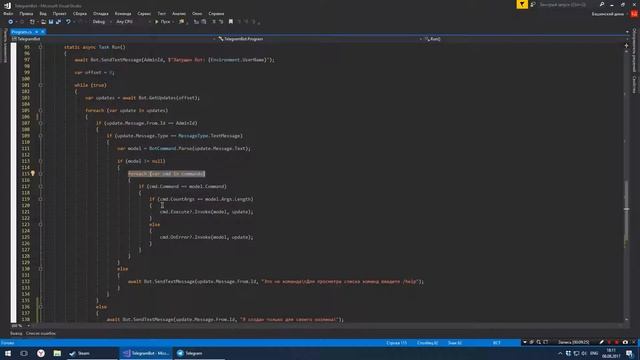Click the Task View taskbar icon
Screen dimensions: 640x360
tap(24, 353)
